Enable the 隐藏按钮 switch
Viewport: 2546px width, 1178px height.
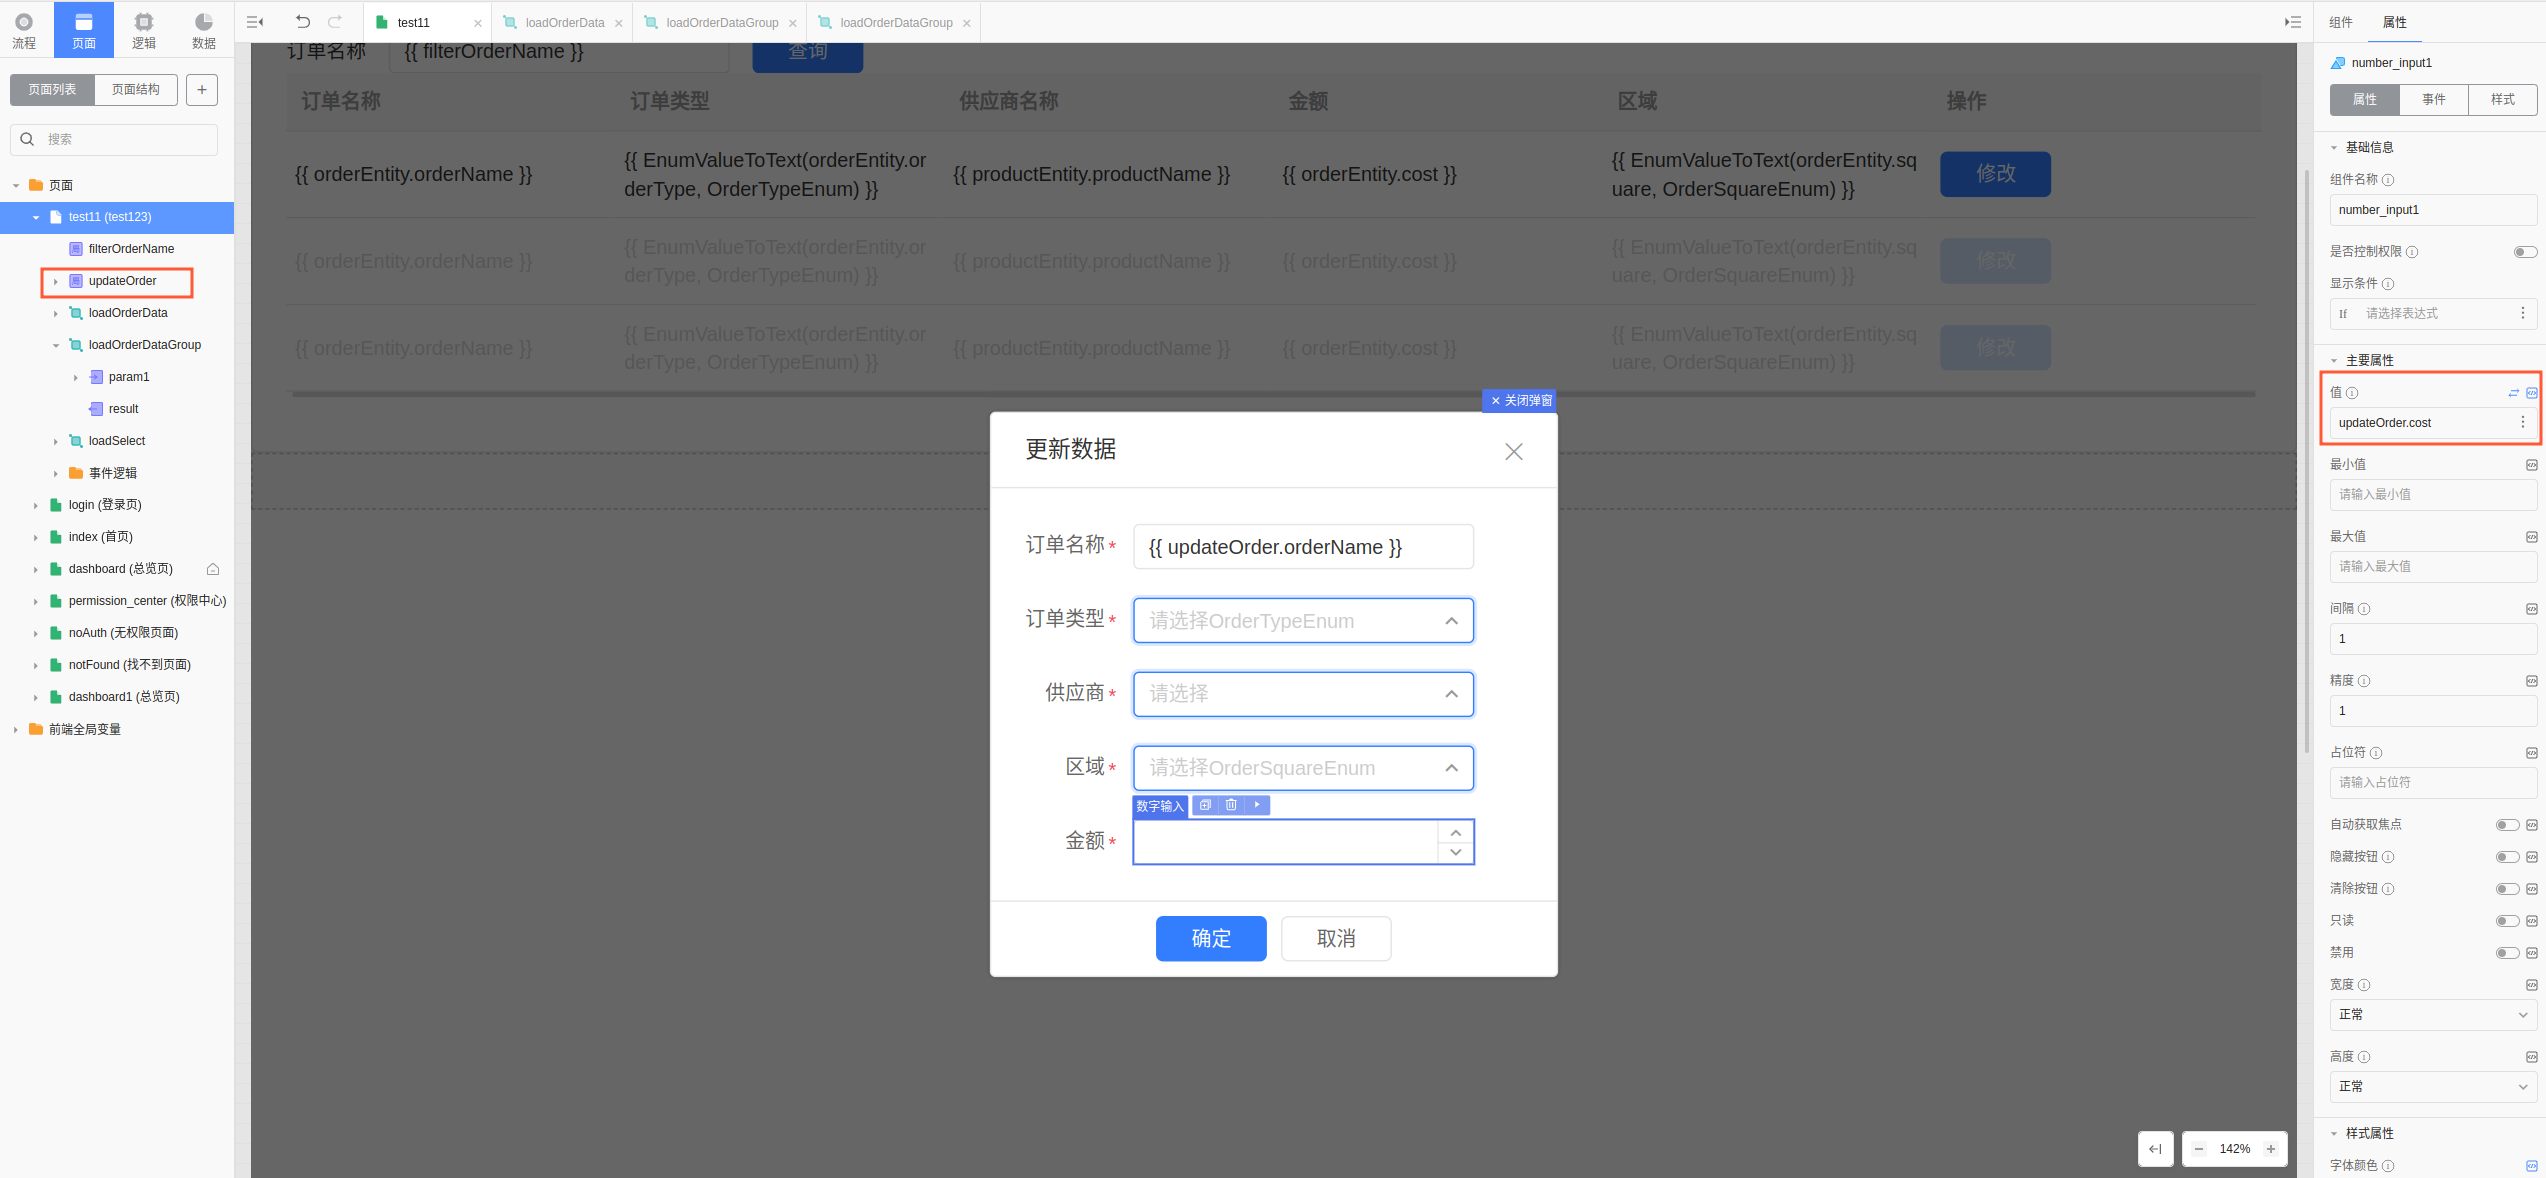[x=2507, y=857]
